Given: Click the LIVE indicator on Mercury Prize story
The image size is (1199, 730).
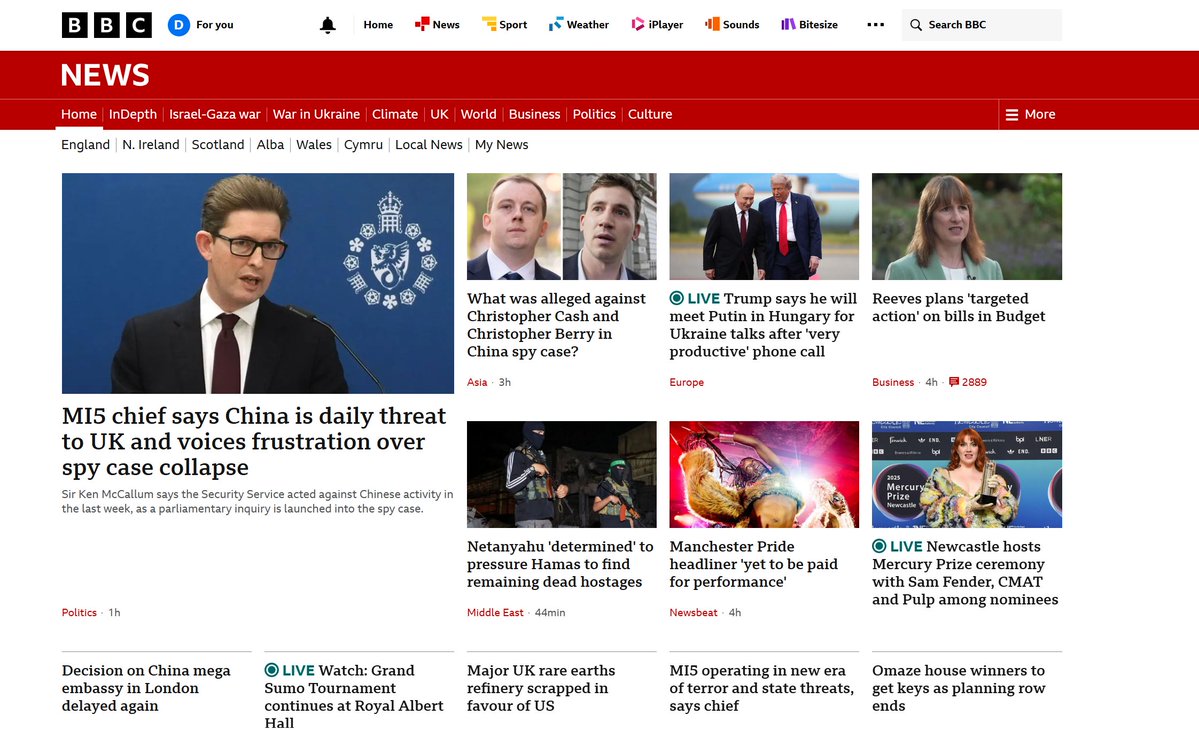Looking at the screenshot, I should click(x=898, y=547).
